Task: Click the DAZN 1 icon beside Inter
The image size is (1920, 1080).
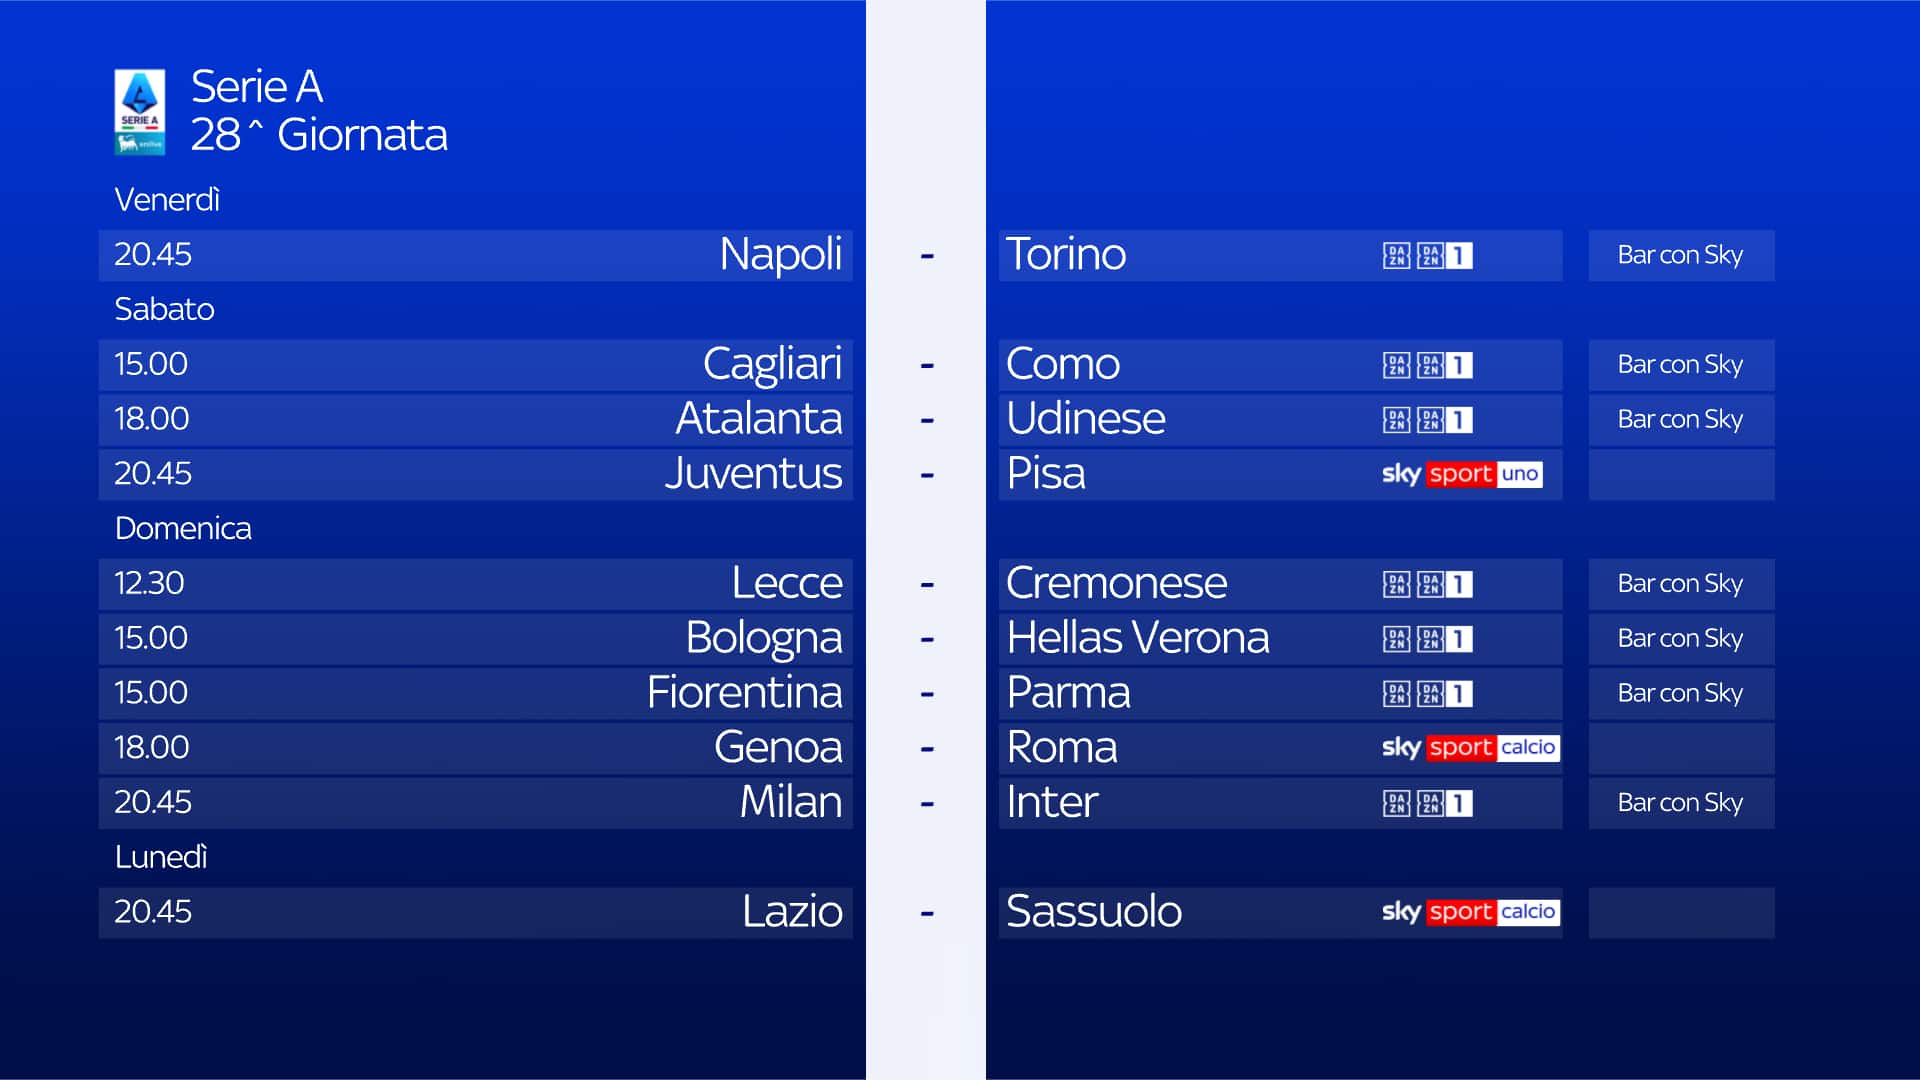Action: pos(1444,803)
